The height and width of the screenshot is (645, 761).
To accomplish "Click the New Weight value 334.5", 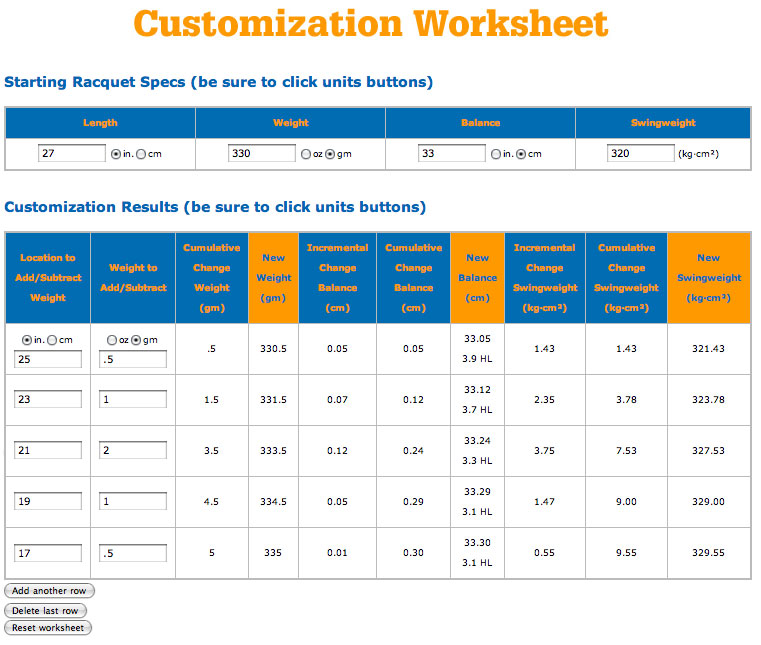I will coord(273,501).
